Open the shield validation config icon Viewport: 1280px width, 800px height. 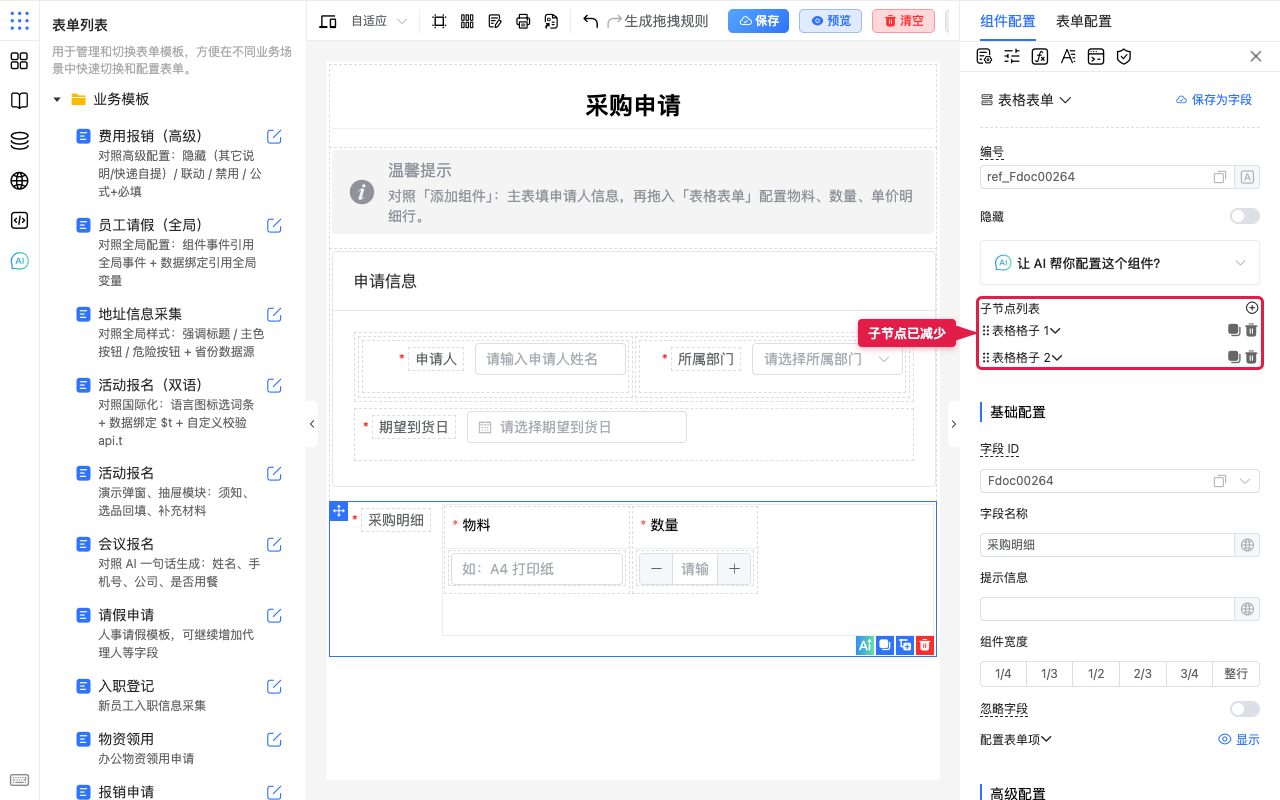point(1124,56)
